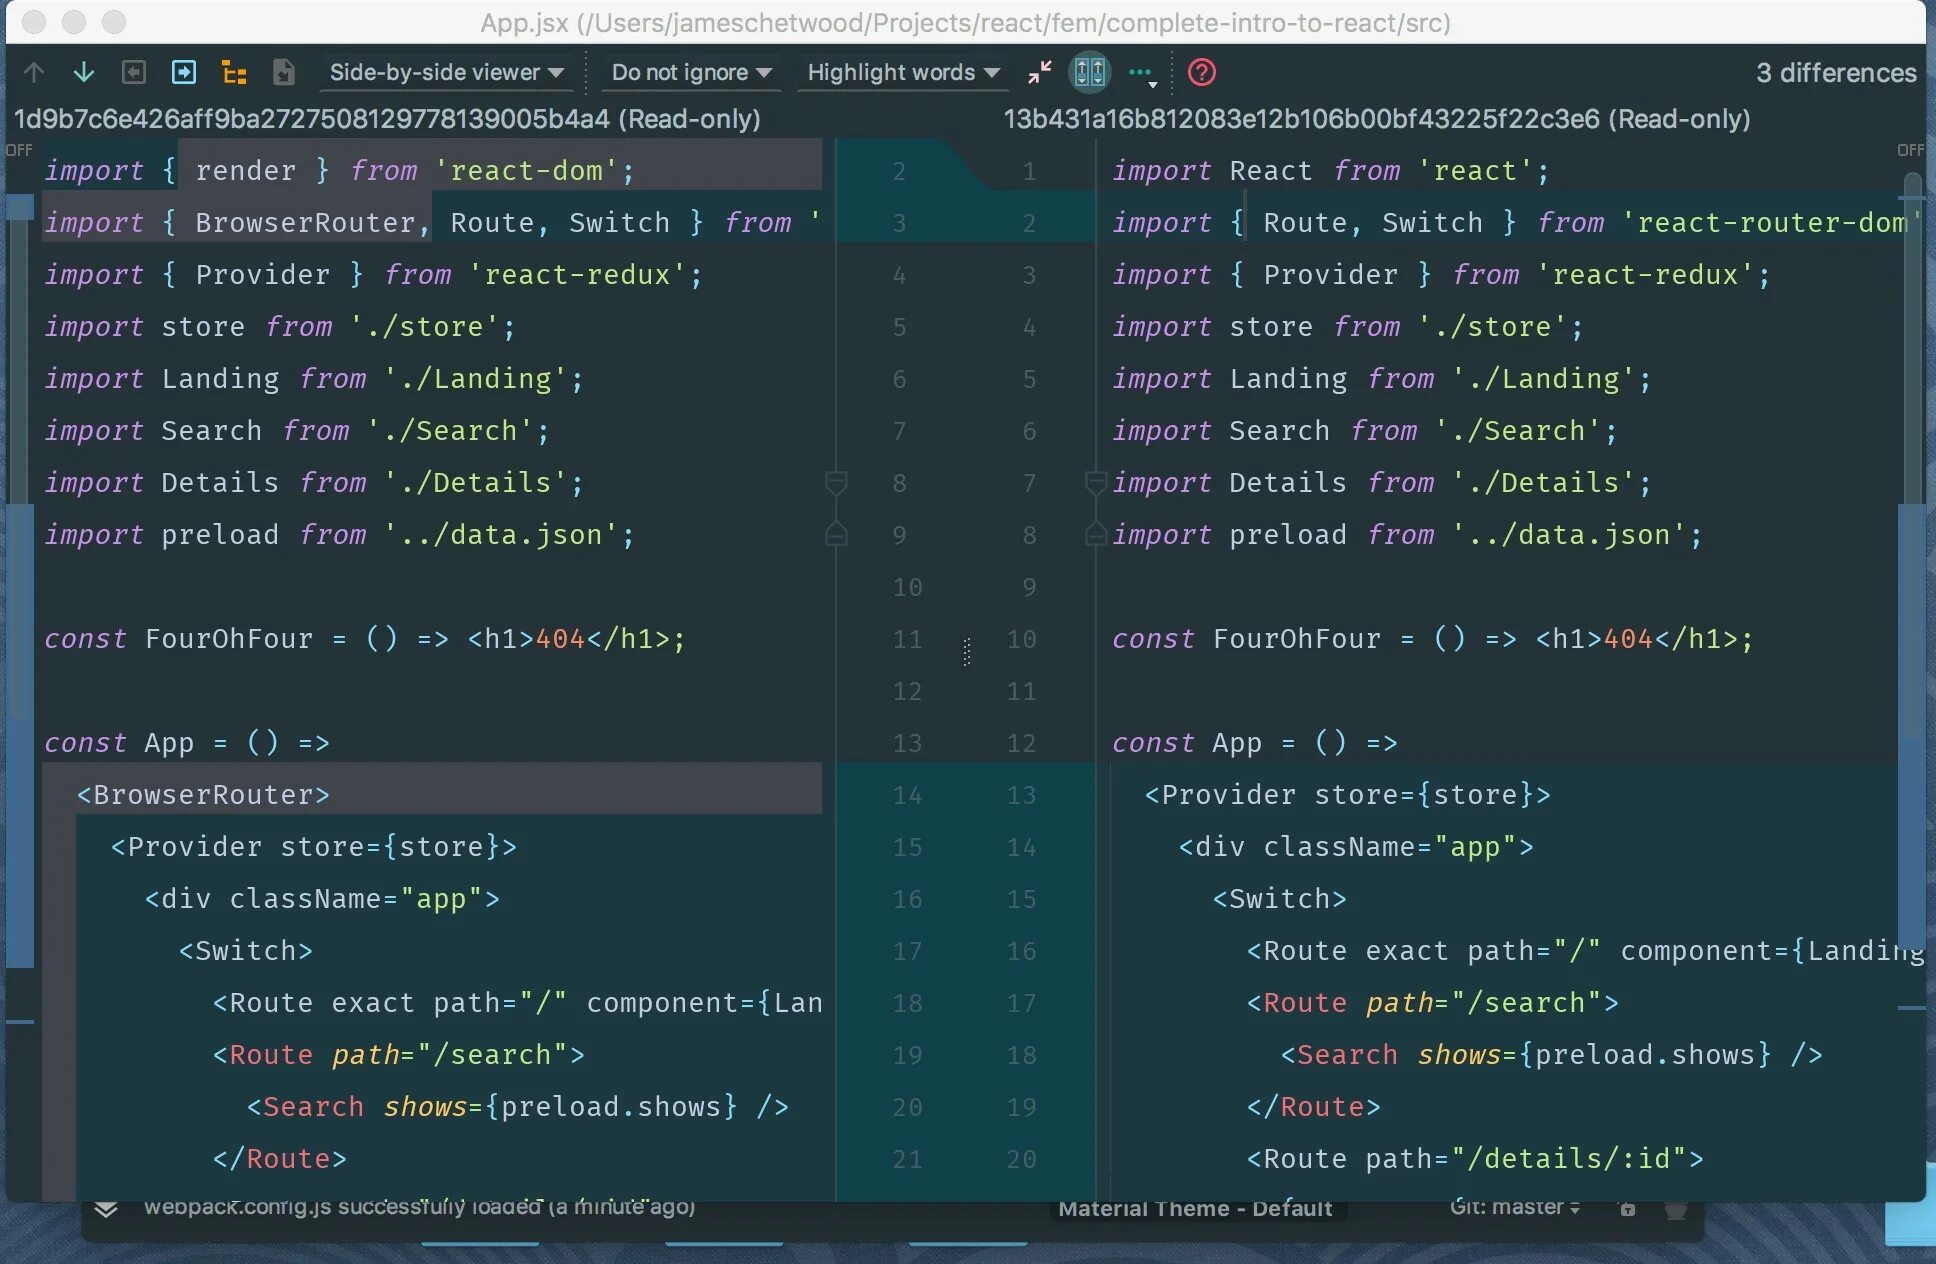1936x1264 pixels.
Task: Compare next file icon
Action: tap(184, 72)
